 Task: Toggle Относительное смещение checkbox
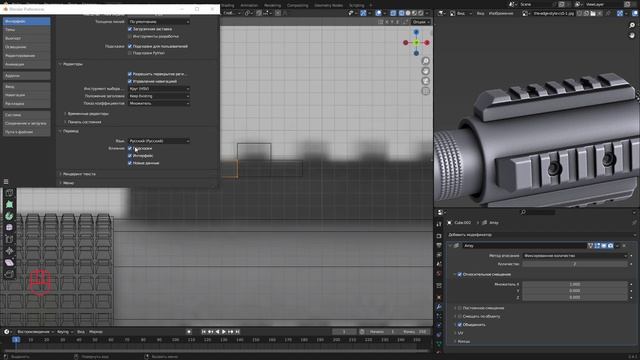pyautogui.click(x=460, y=274)
